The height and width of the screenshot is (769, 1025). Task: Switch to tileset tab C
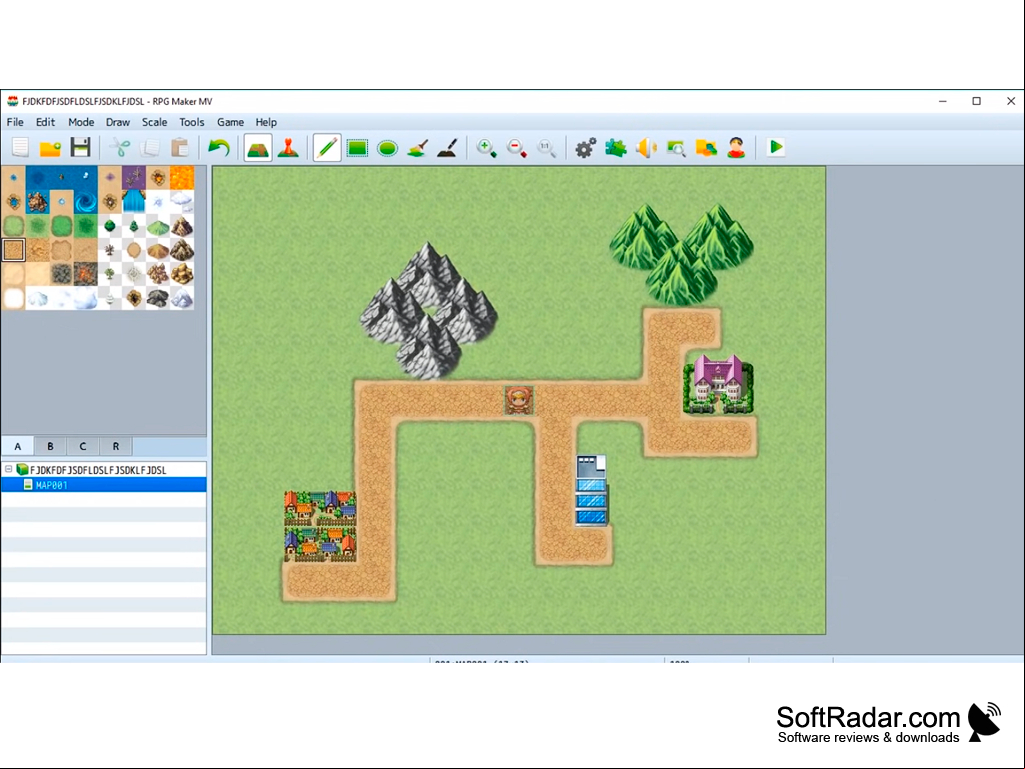(x=83, y=446)
